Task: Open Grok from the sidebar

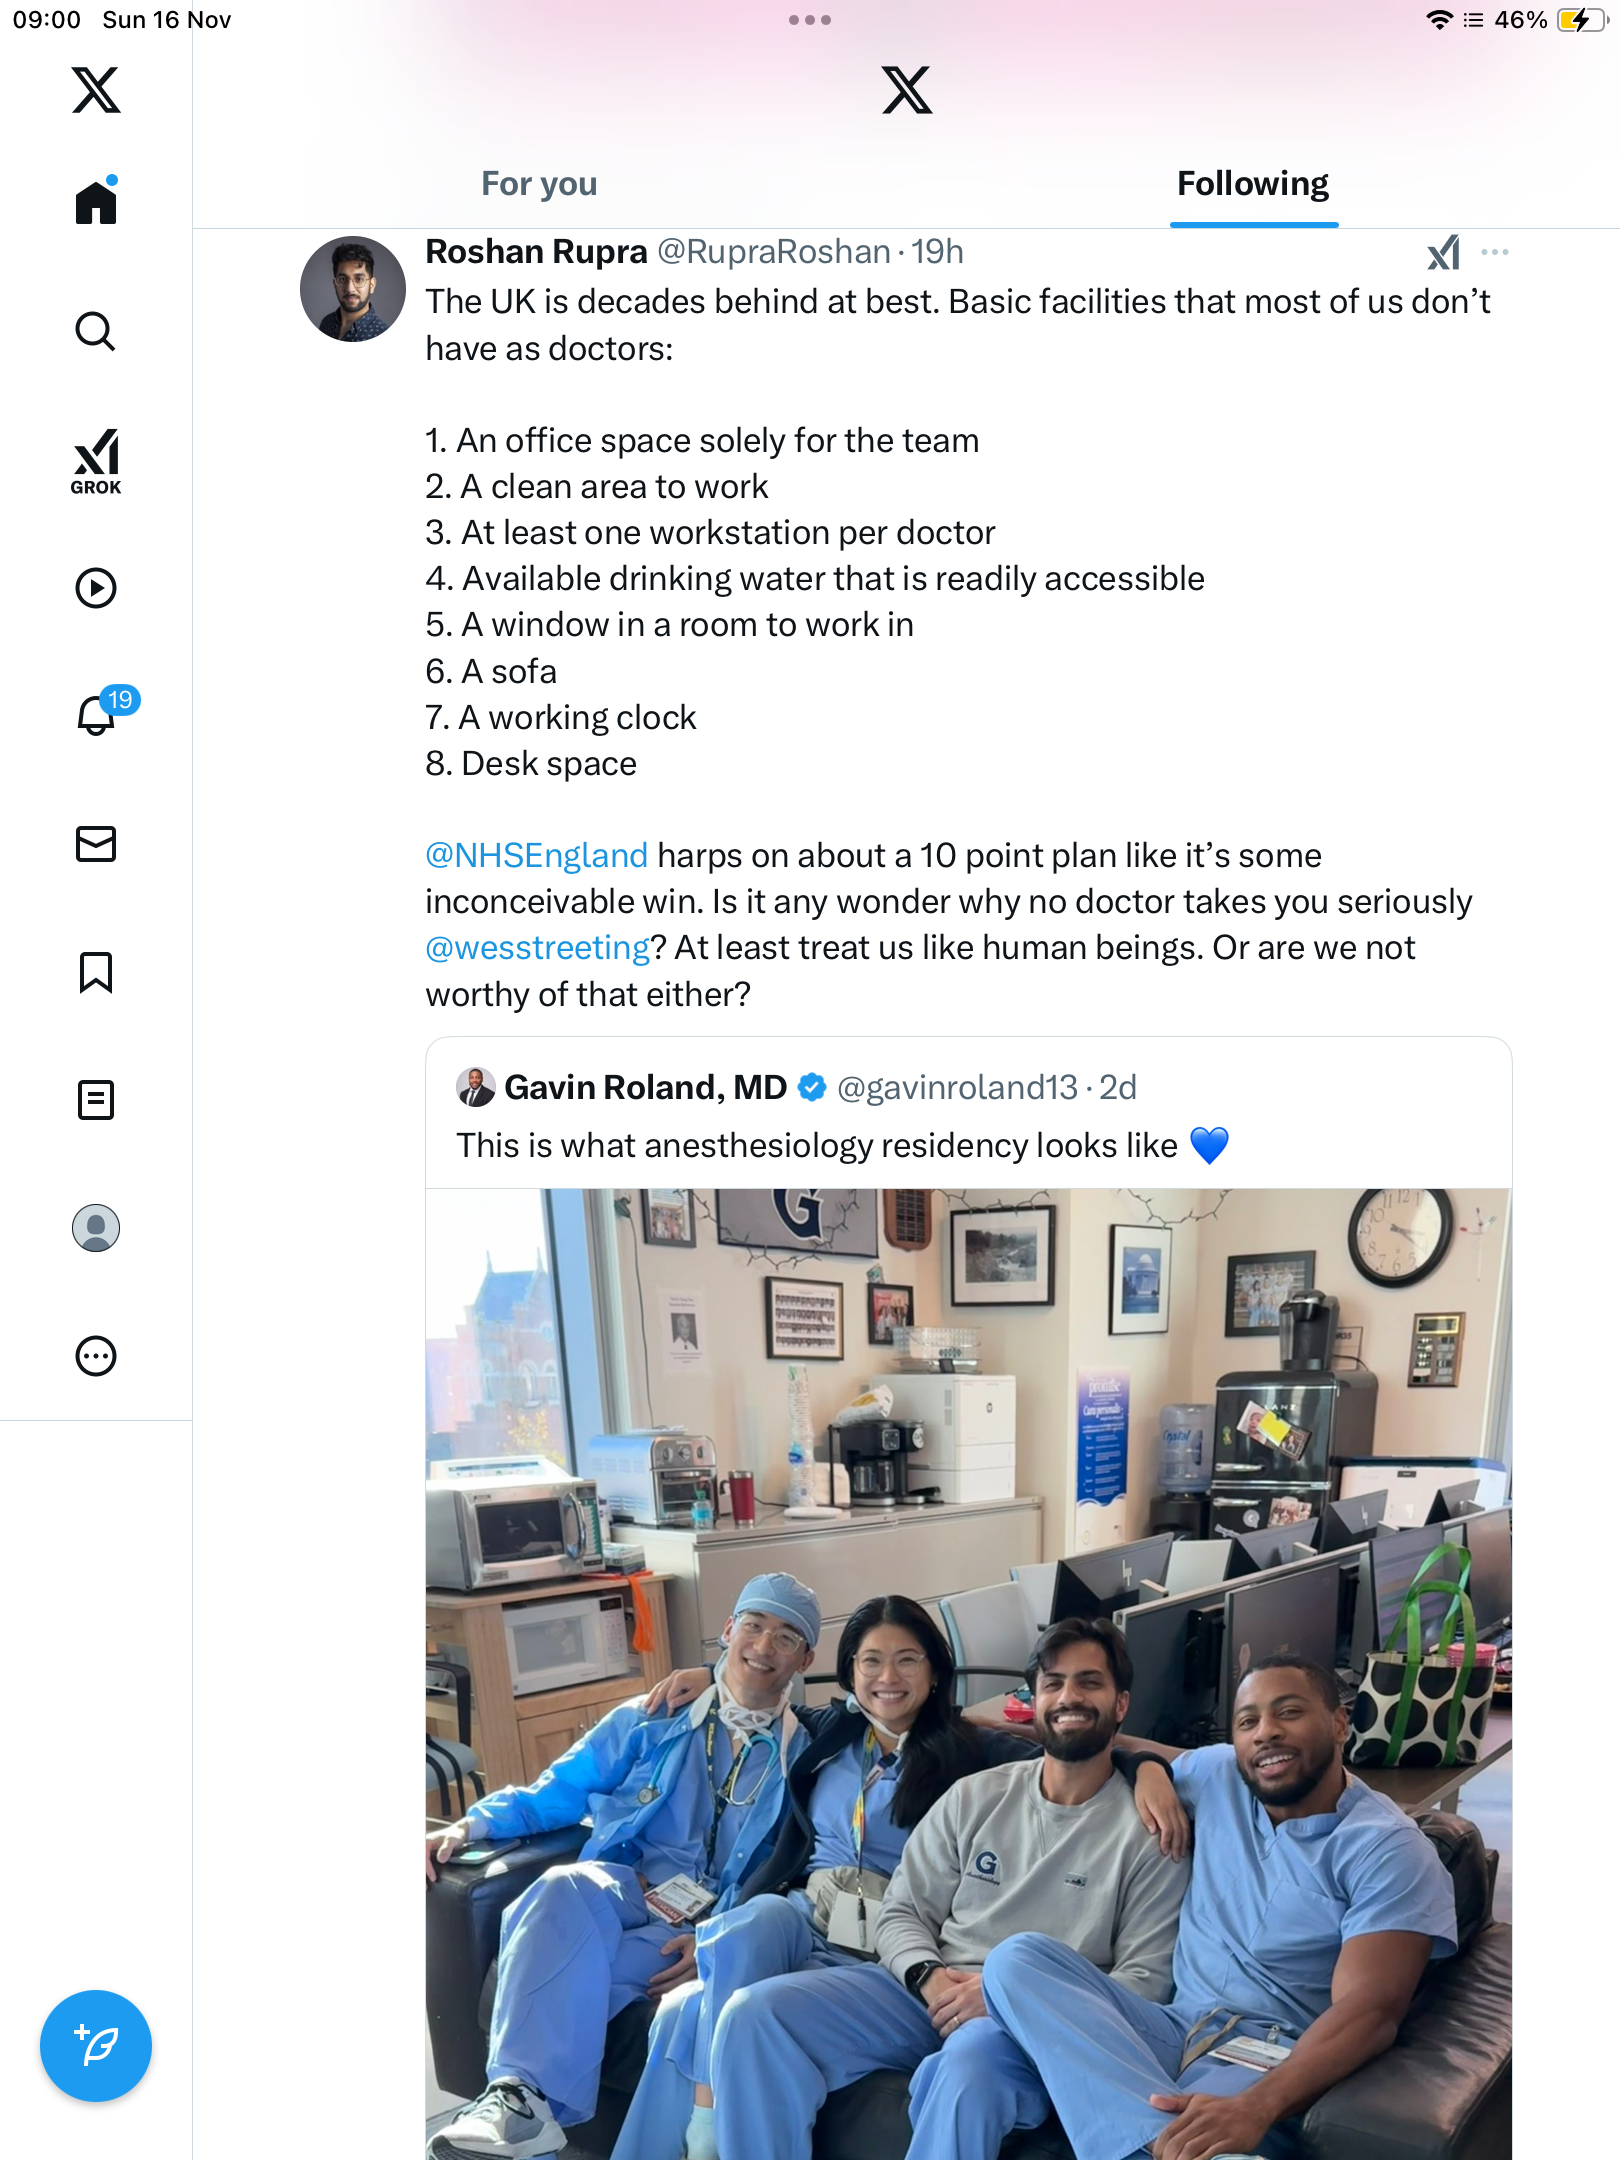Action: 96,461
